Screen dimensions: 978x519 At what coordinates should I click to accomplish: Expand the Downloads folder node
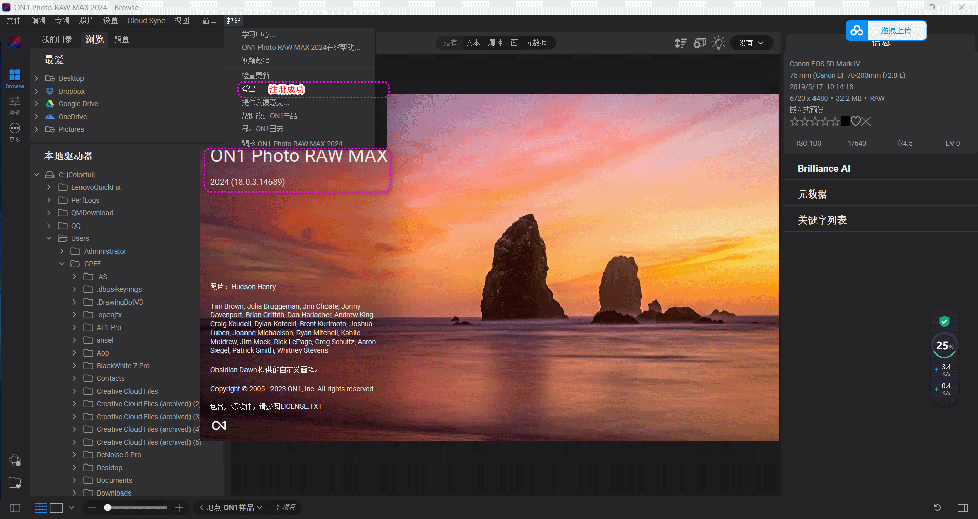coord(74,493)
